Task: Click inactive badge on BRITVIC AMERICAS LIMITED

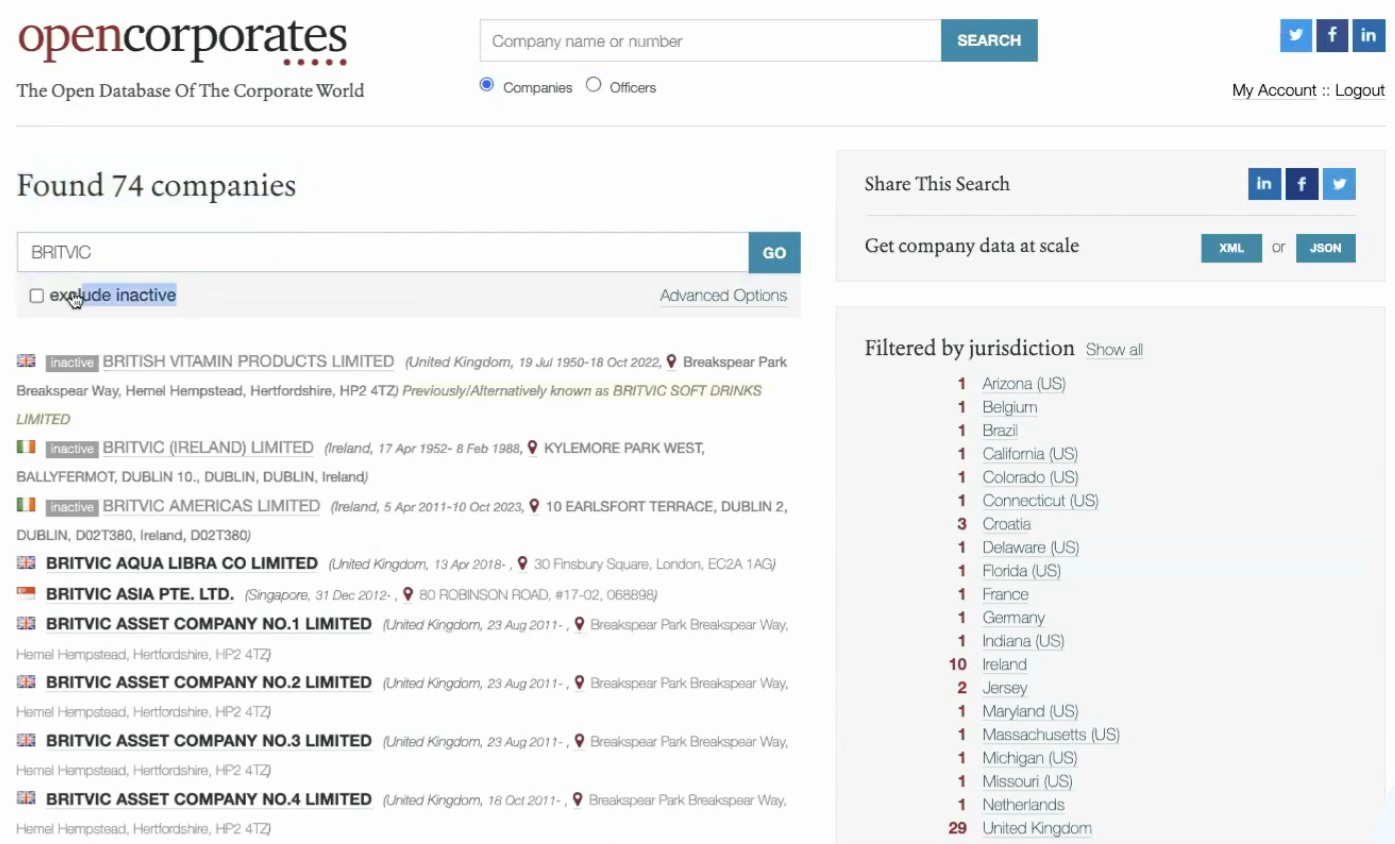Action: (x=72, y=507)
